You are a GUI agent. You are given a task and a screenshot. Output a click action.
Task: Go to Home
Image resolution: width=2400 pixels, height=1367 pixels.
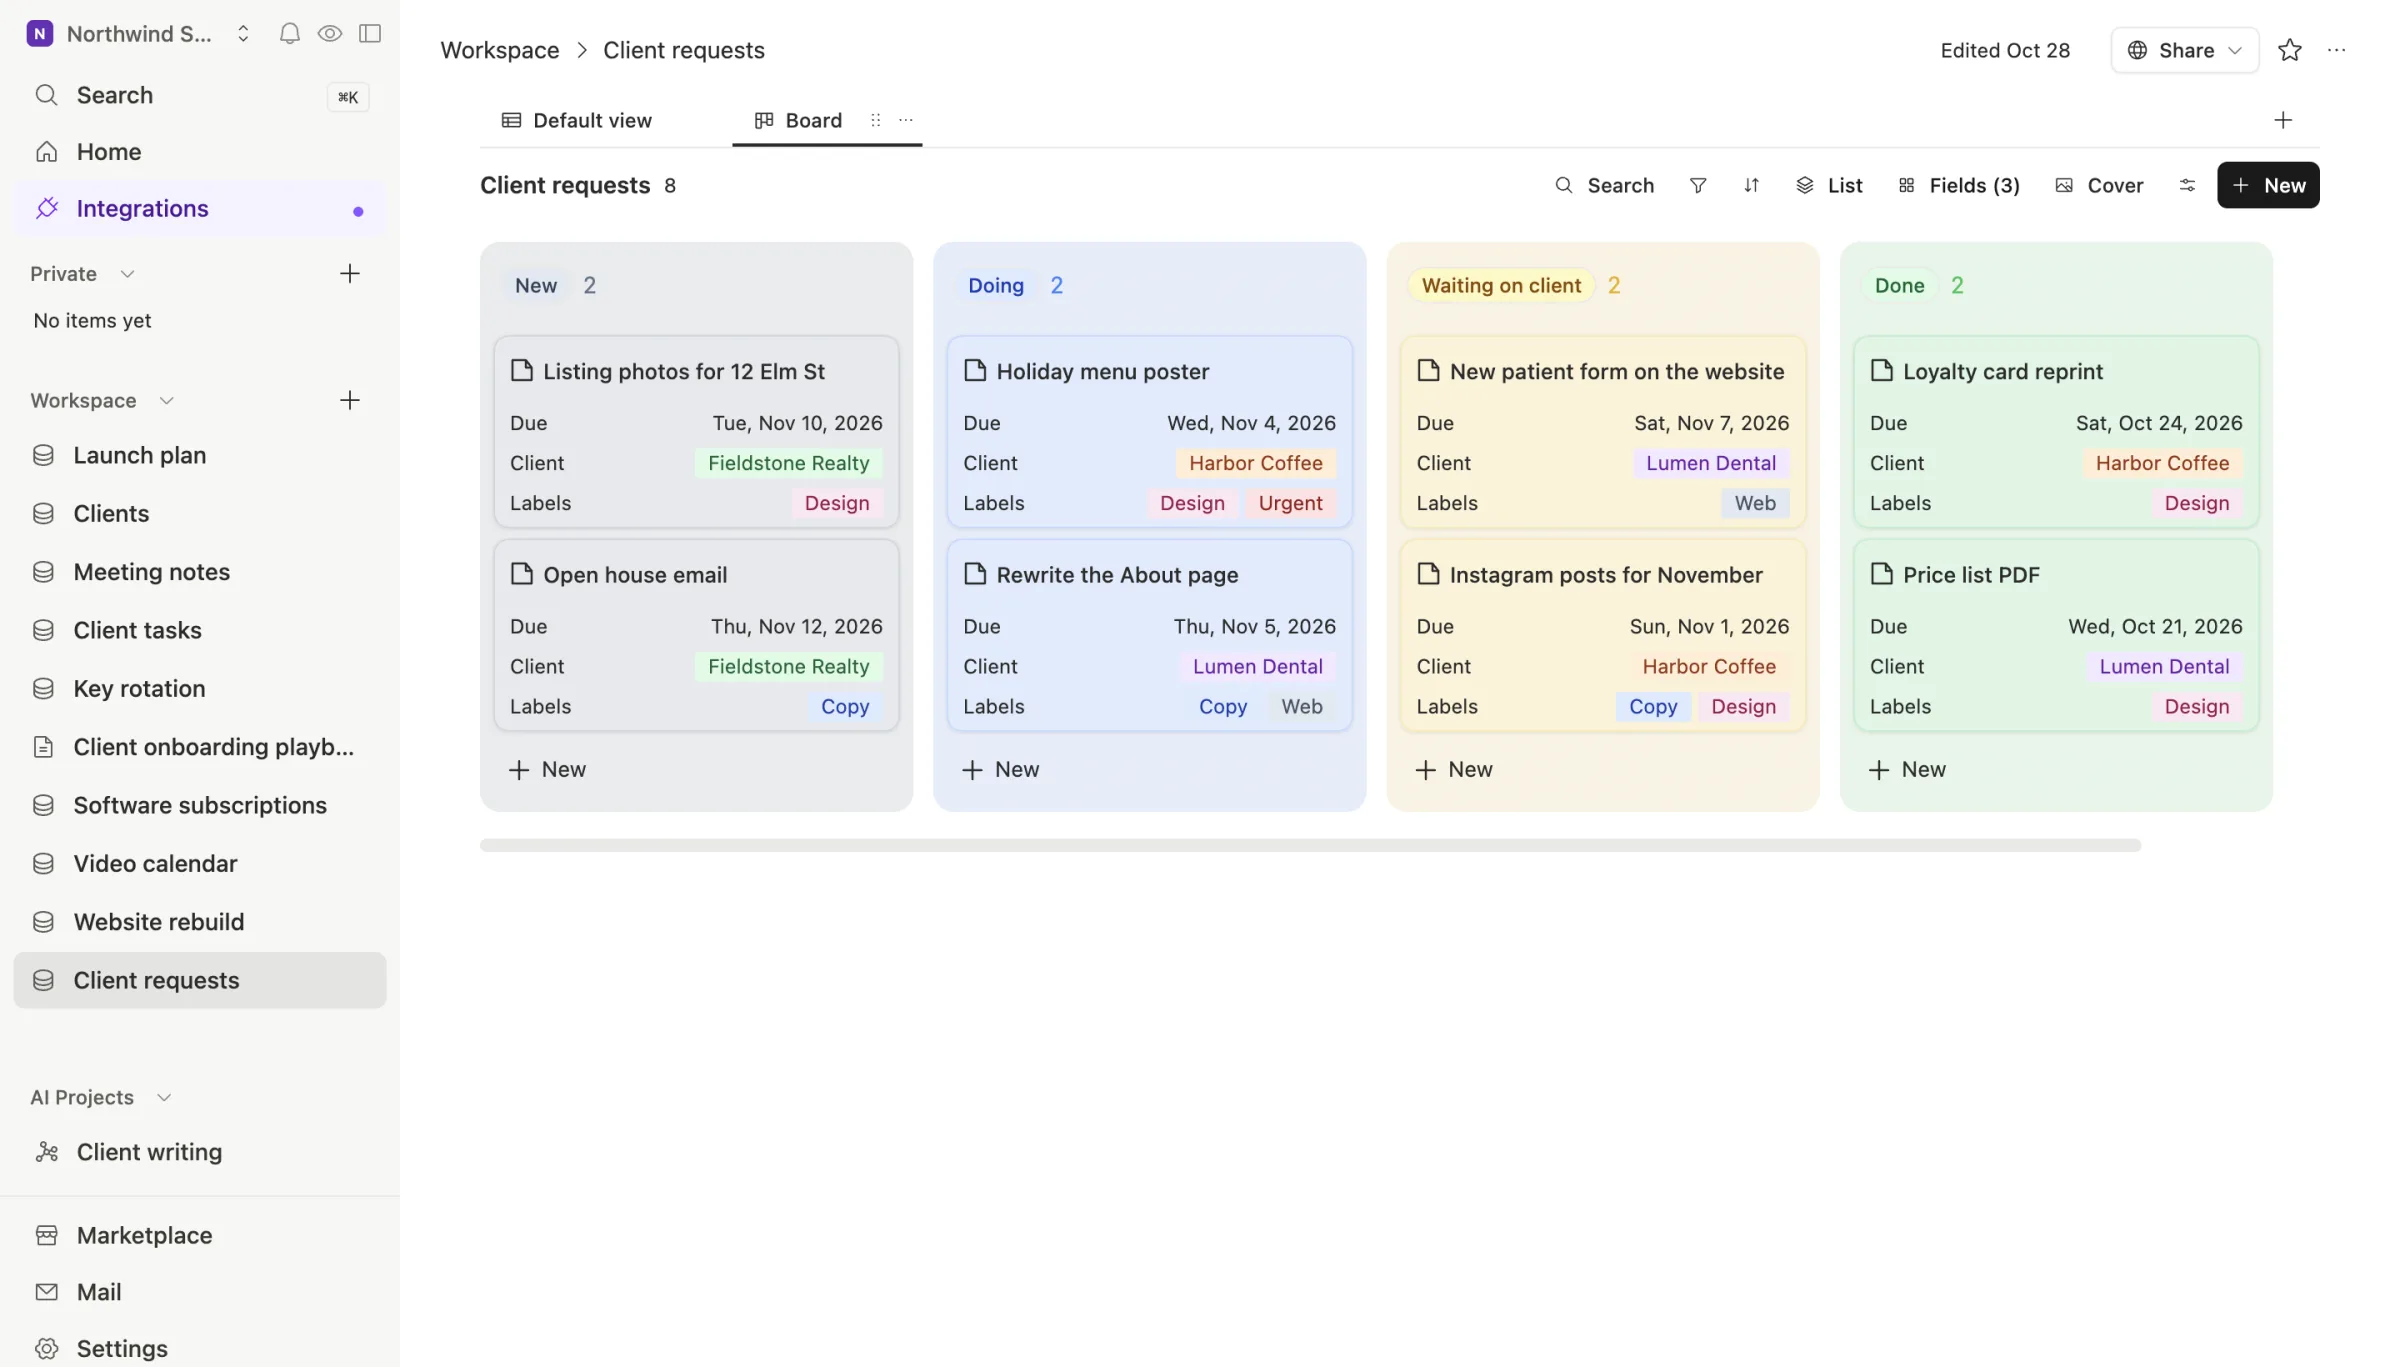(200, 152)
